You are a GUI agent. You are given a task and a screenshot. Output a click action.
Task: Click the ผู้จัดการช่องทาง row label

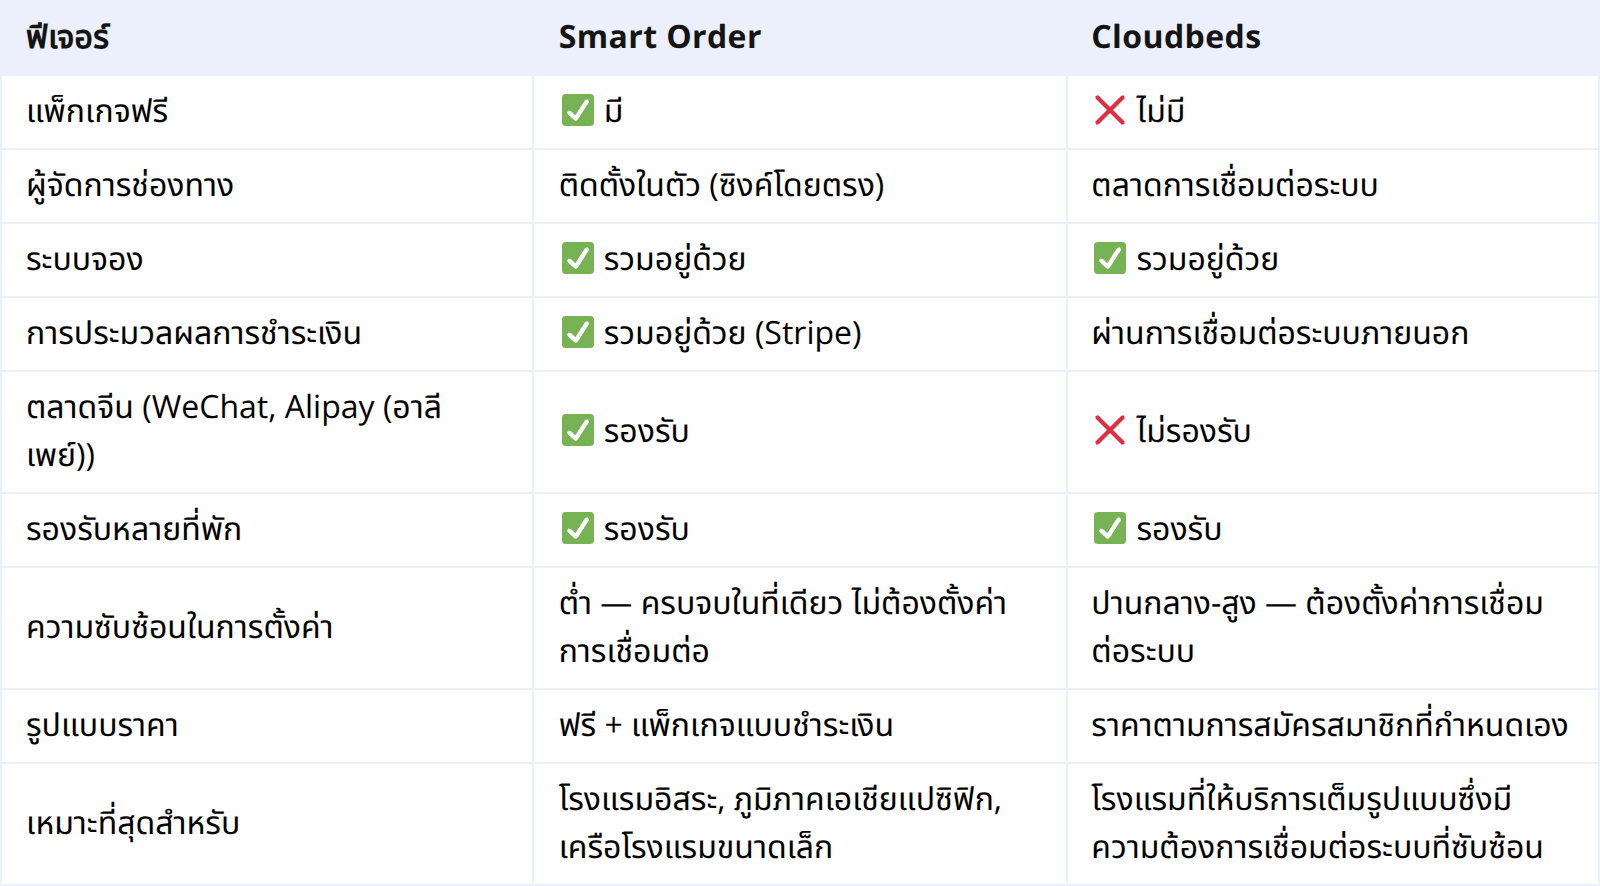click(x=130, y=185)
